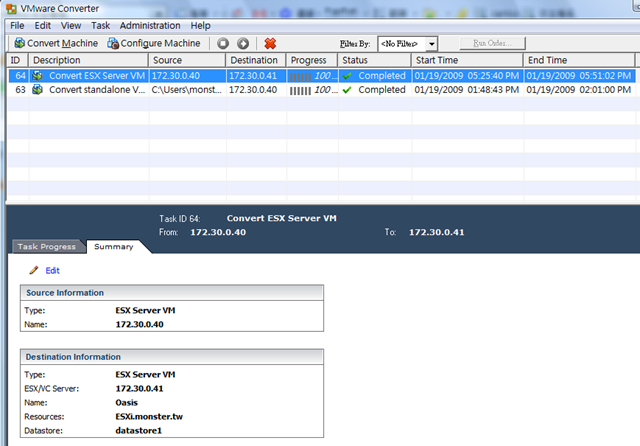Switch to the Task Progress tab
This screenshot has width=640, height=446.
point(47,246)
